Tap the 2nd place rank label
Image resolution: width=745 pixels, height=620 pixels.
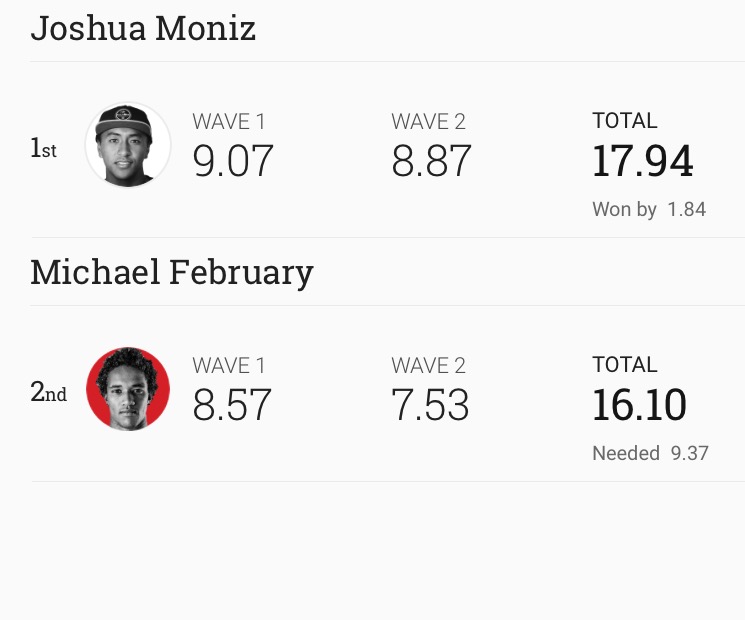pos(48,392)
